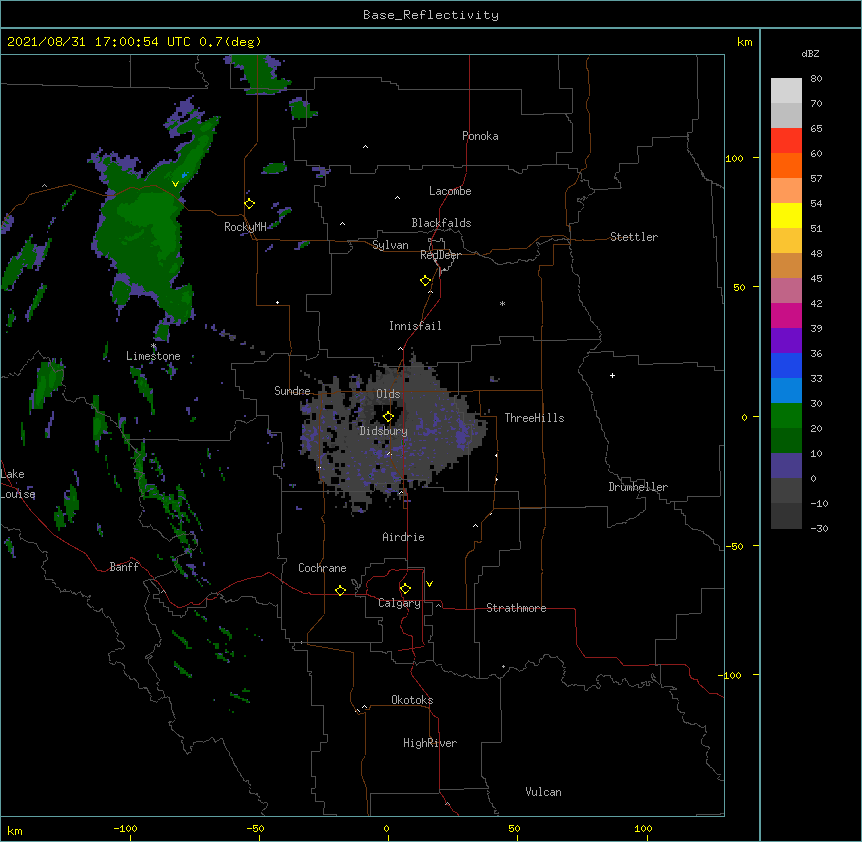This screenshot has width=862, height=842.
Task: Select the white caret marker east of Airdrie
Action: 476,525
